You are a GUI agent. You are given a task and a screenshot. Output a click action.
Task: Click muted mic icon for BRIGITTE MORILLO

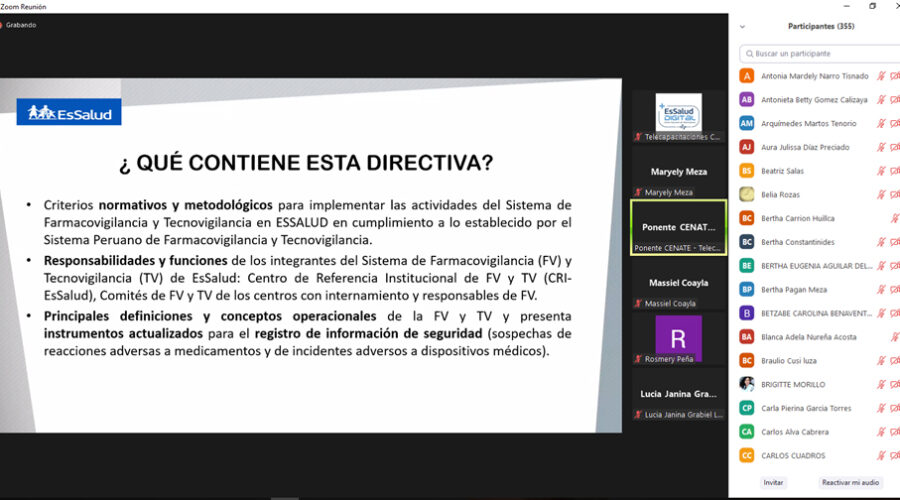click(881, 384)
